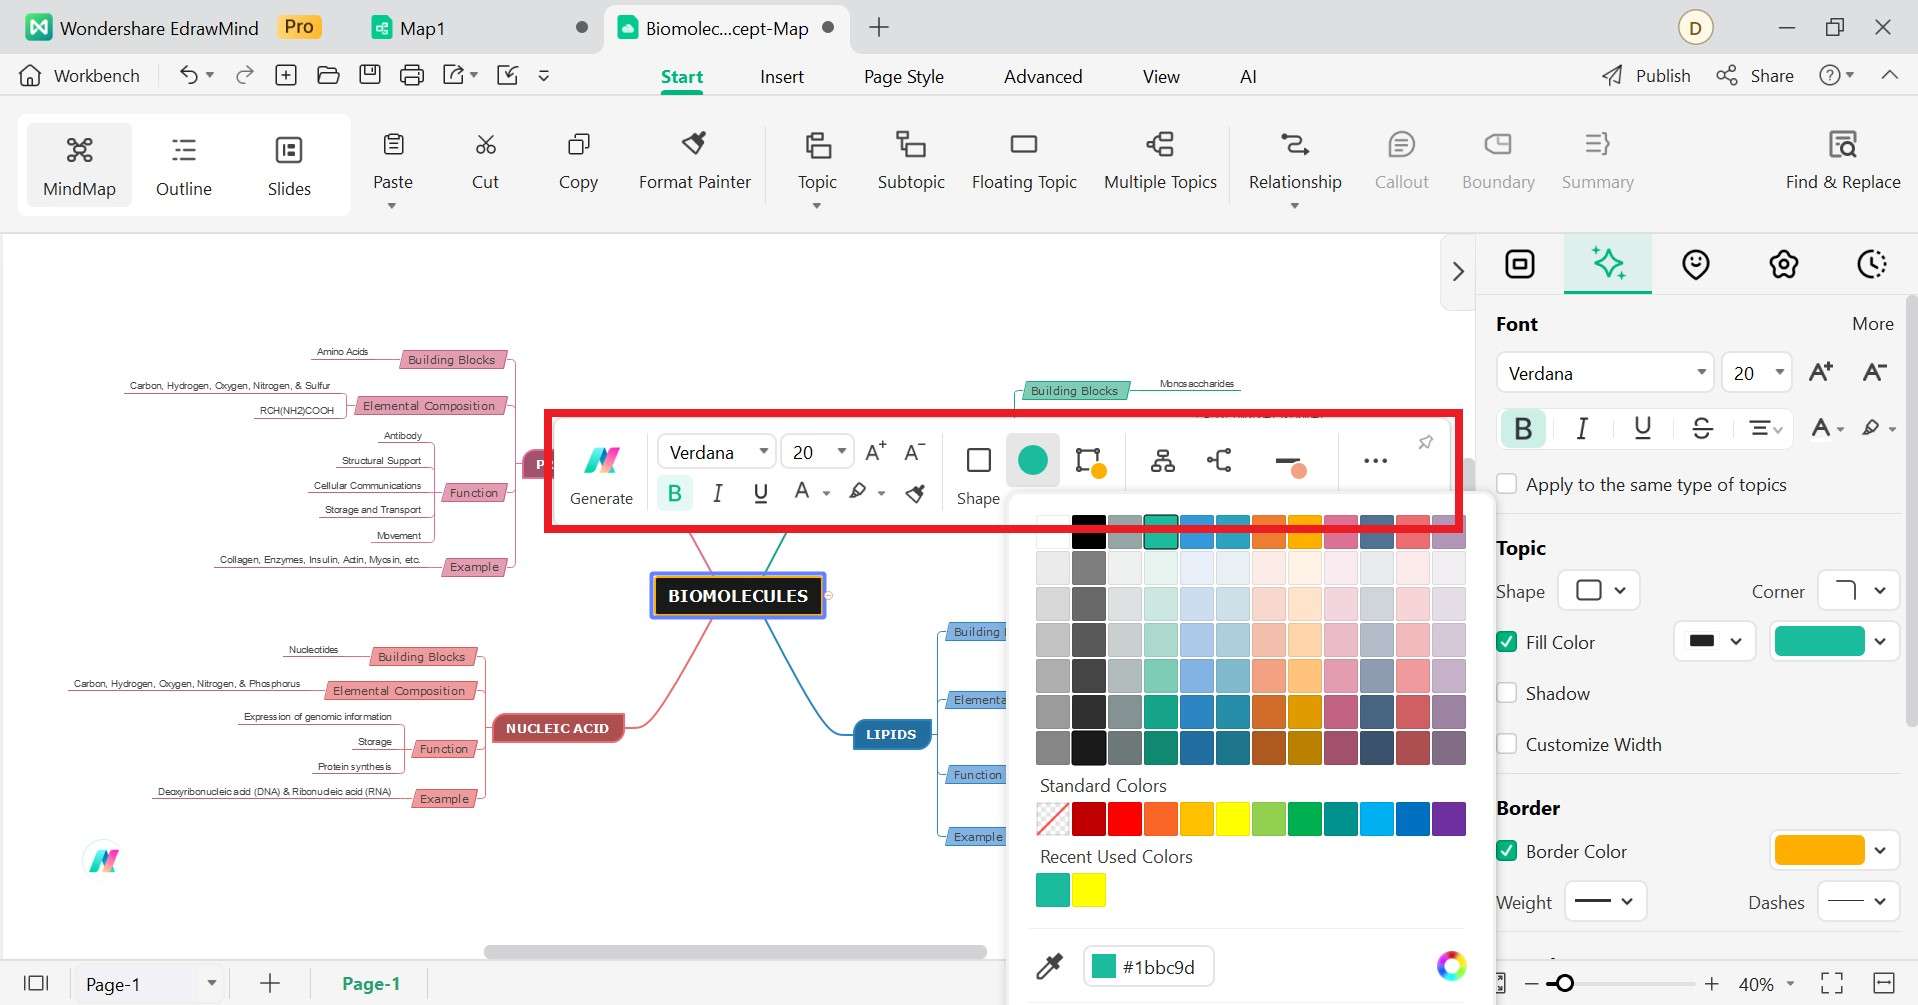Screen dimensions: 1918x1005
Task: Decrease font size in floating toolbar
Action: pos(914,452)
